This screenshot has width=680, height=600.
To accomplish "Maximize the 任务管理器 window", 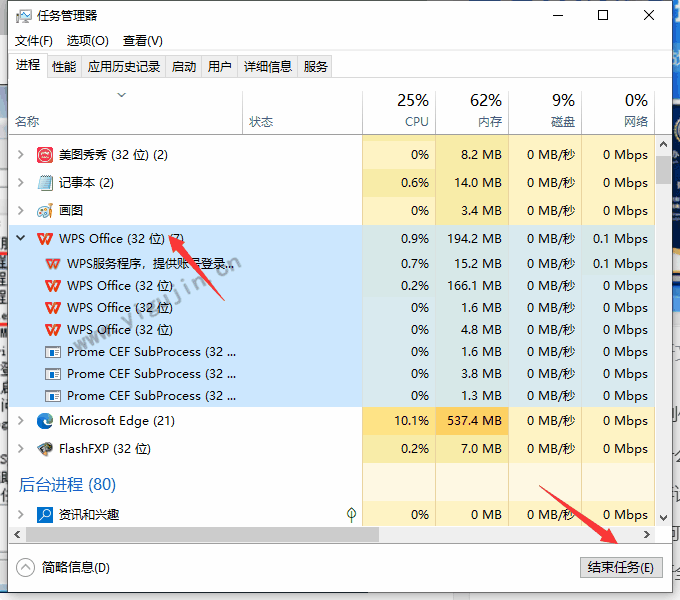I will click(603, 16).
